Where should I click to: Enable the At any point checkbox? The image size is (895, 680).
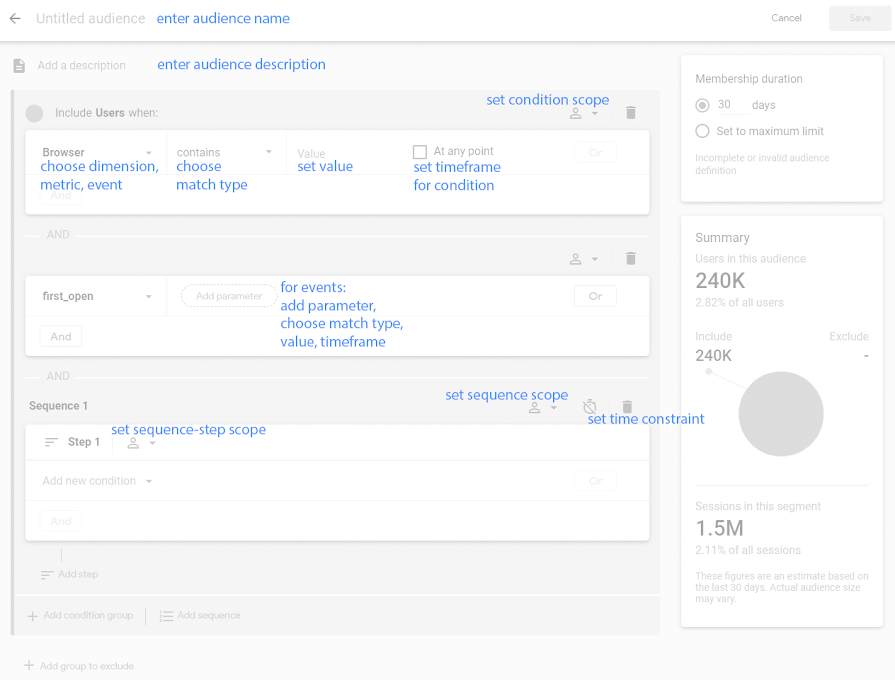pyautogui.click(x=419, y=151)
